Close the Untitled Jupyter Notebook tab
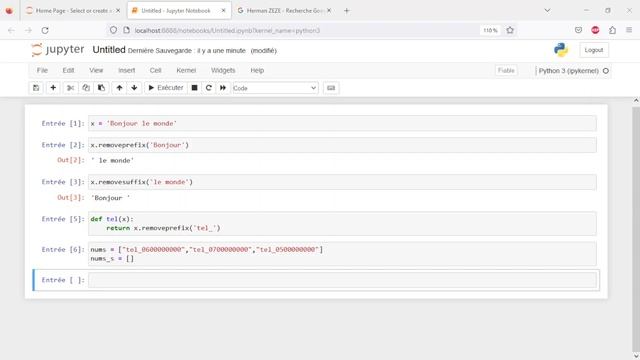Image resolution: width=640 pixels, height=360 pixels. (223, 11)
